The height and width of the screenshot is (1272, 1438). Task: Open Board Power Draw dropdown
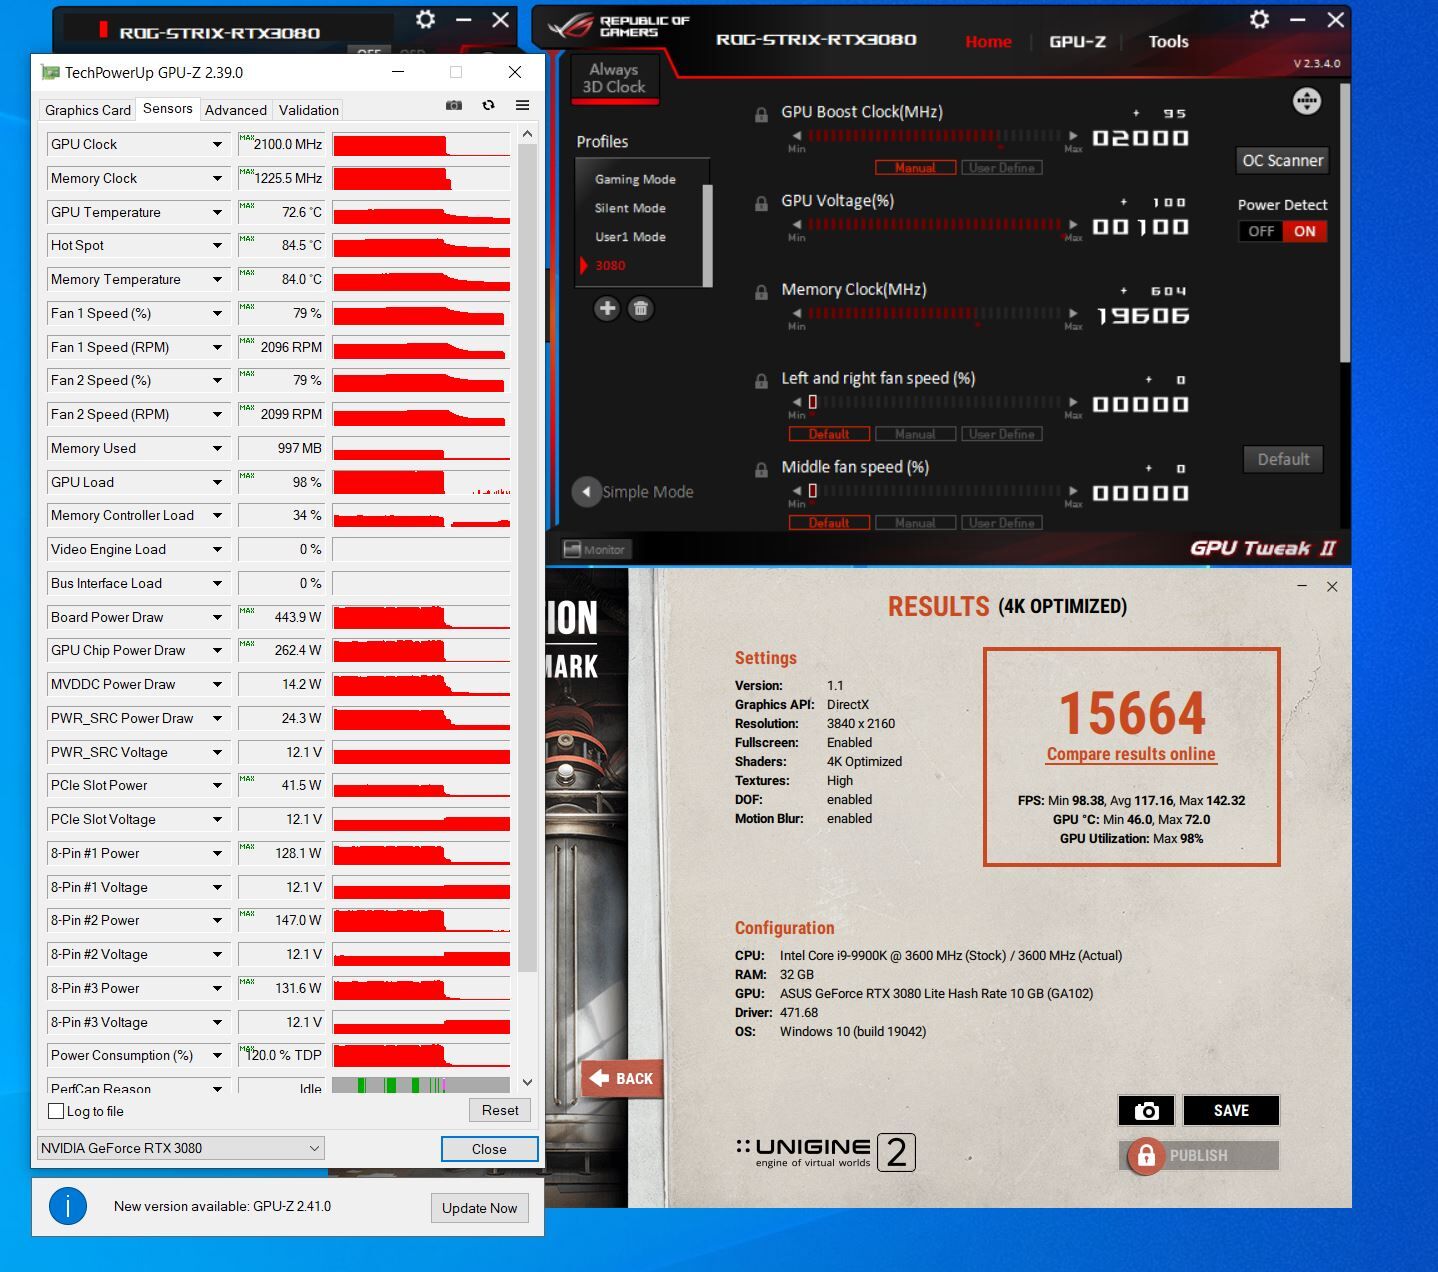(217, 618)
